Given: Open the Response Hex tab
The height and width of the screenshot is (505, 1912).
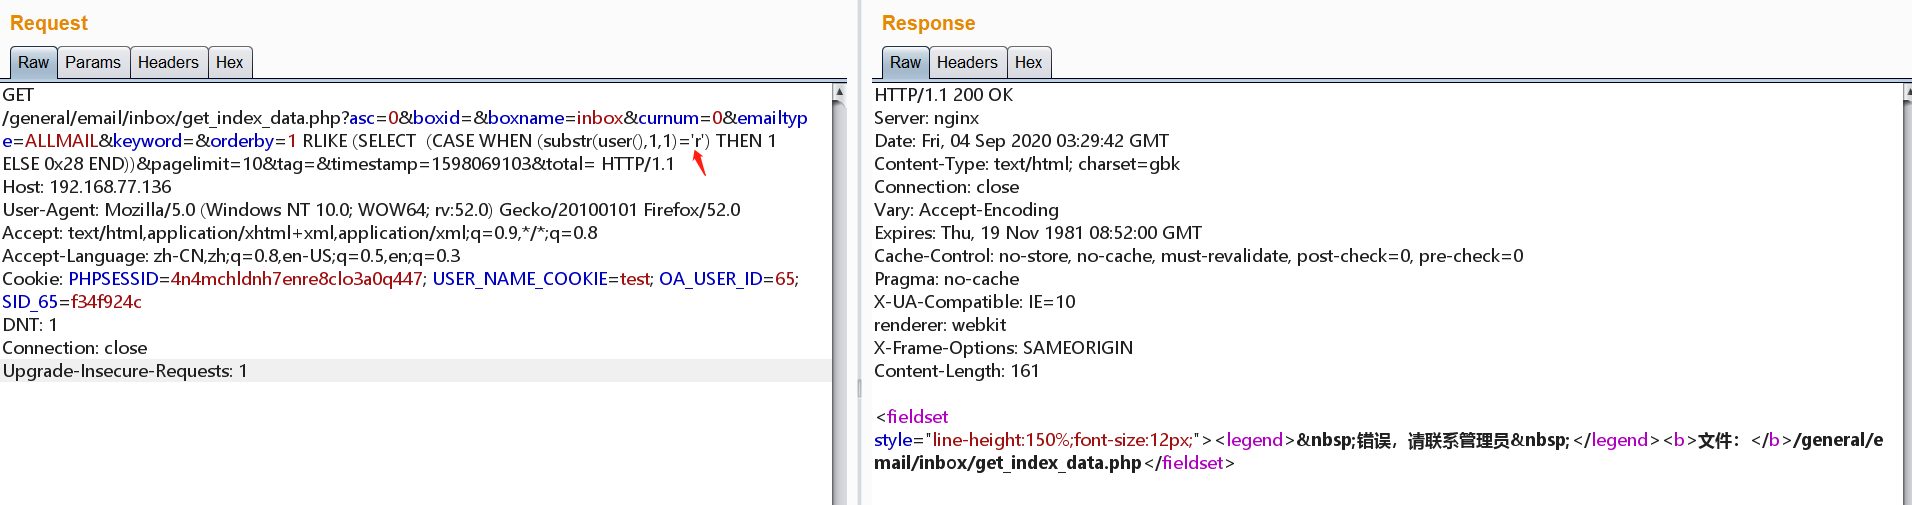Looking at the screenshot, I should coord(1028,62).
